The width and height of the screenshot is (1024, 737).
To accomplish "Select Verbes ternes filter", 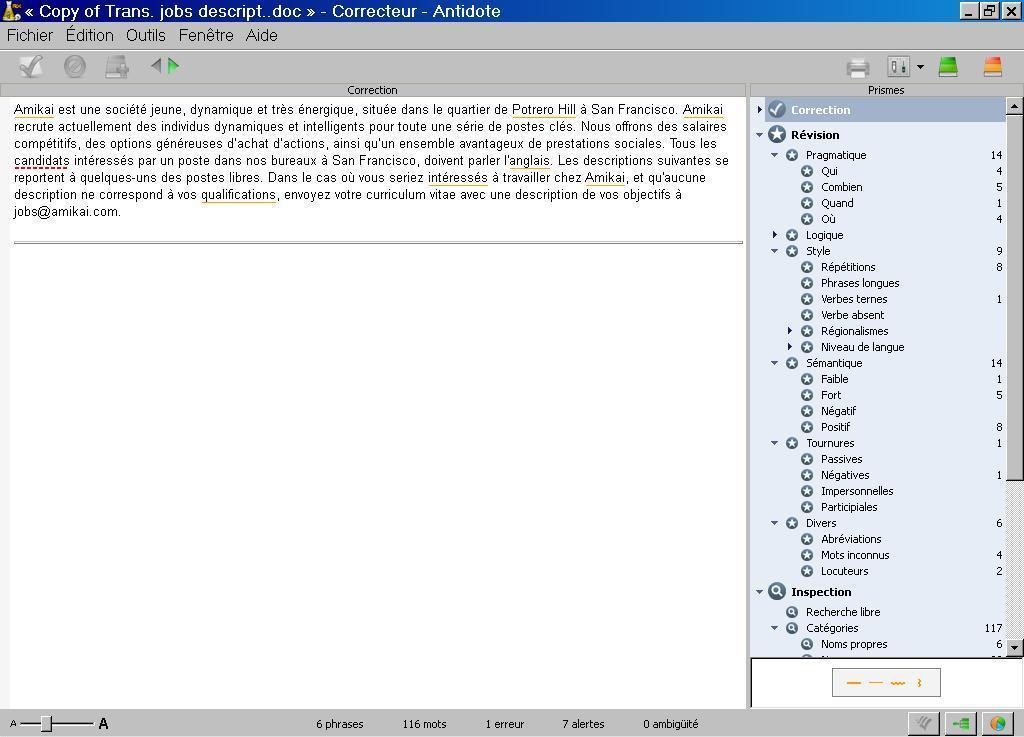I will tap(854, 299).
